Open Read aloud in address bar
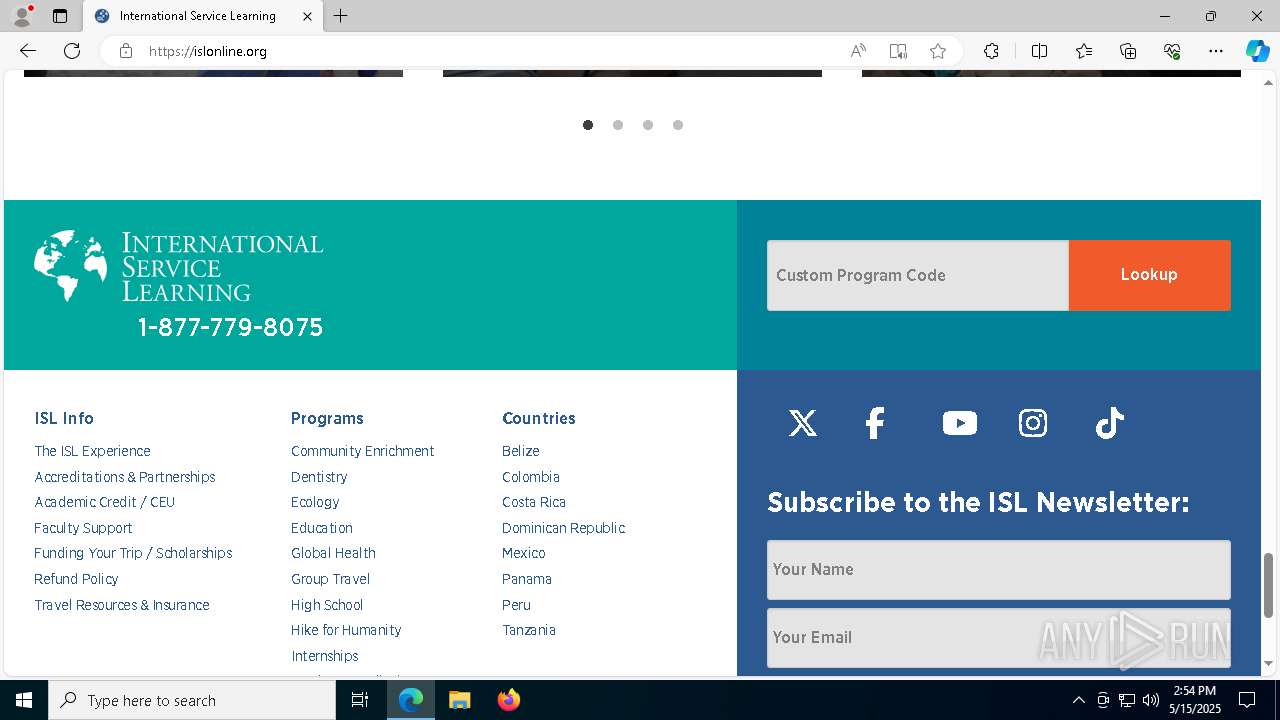The width and height of the screenshot is (1280, 720). tap(858, 51)
